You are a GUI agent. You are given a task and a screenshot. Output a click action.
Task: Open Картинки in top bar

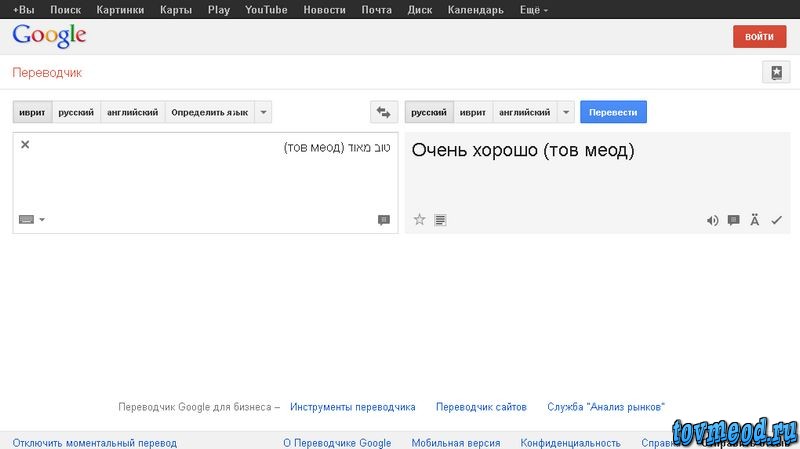coord(120,10)
